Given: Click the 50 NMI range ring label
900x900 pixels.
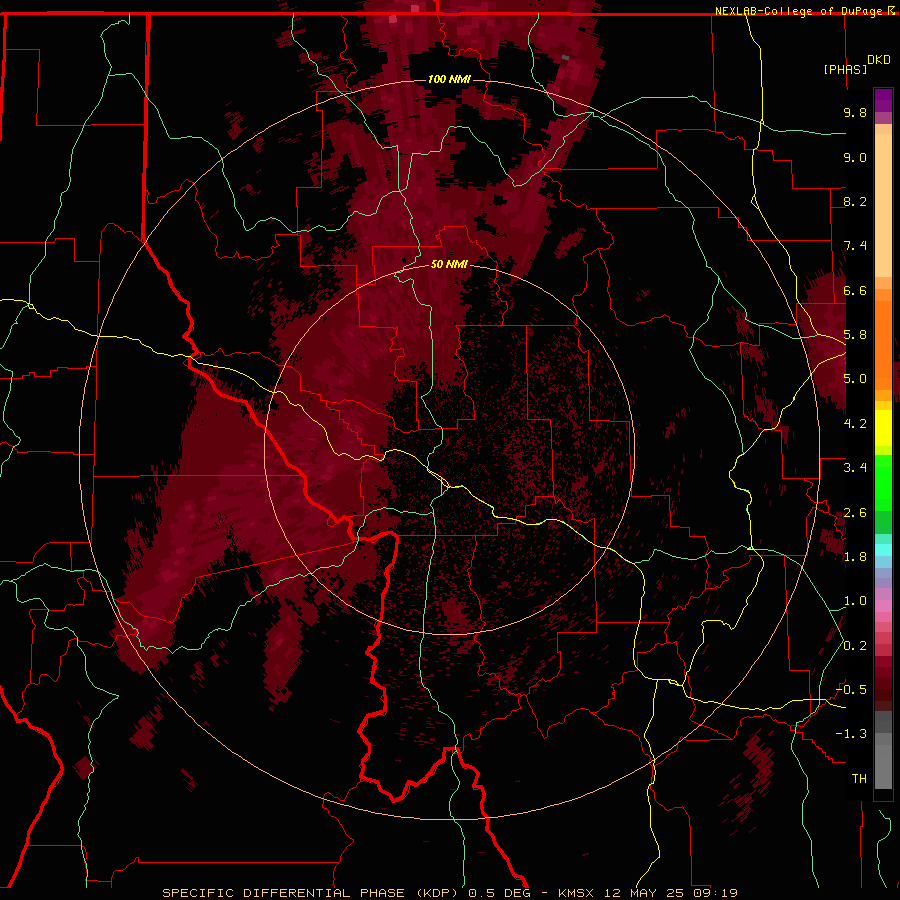Looking at the screenshot, I should point(449,264).
